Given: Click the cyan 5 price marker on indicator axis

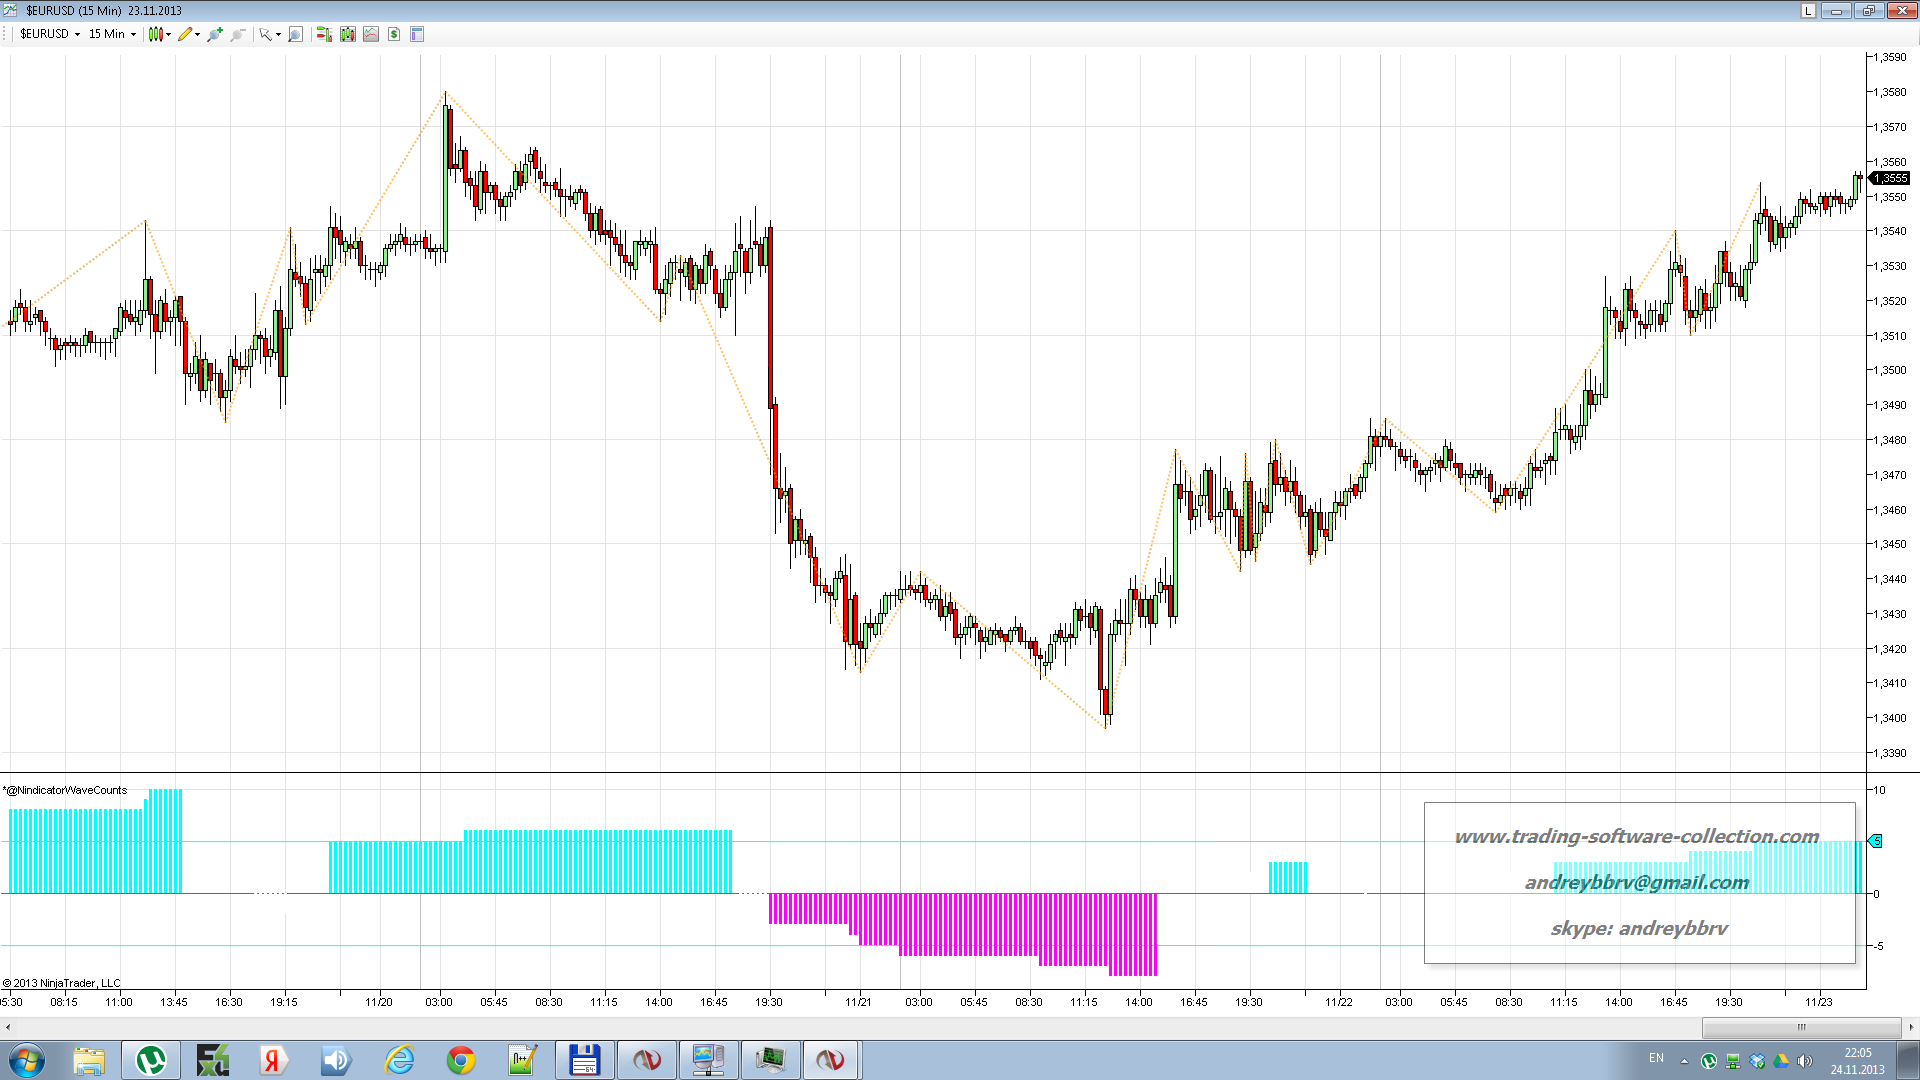Looking at the screenshot, I should coord(1876,841).
